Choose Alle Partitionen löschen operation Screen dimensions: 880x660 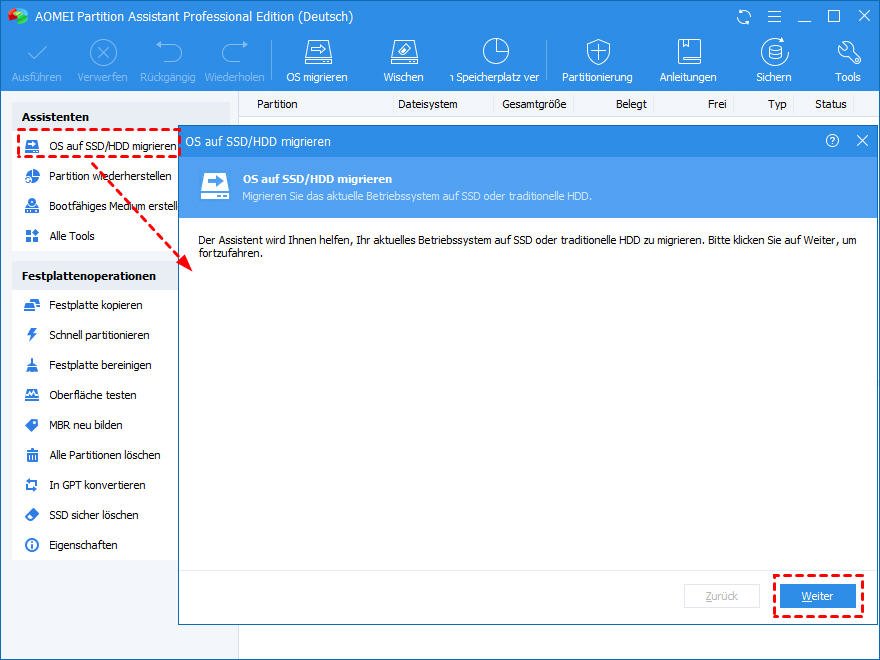click(95, 455)
